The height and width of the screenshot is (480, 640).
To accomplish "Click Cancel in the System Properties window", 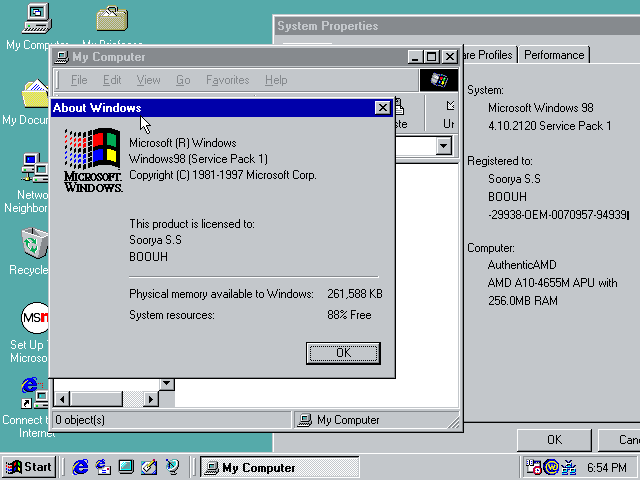I will click(x=620, y=440).
